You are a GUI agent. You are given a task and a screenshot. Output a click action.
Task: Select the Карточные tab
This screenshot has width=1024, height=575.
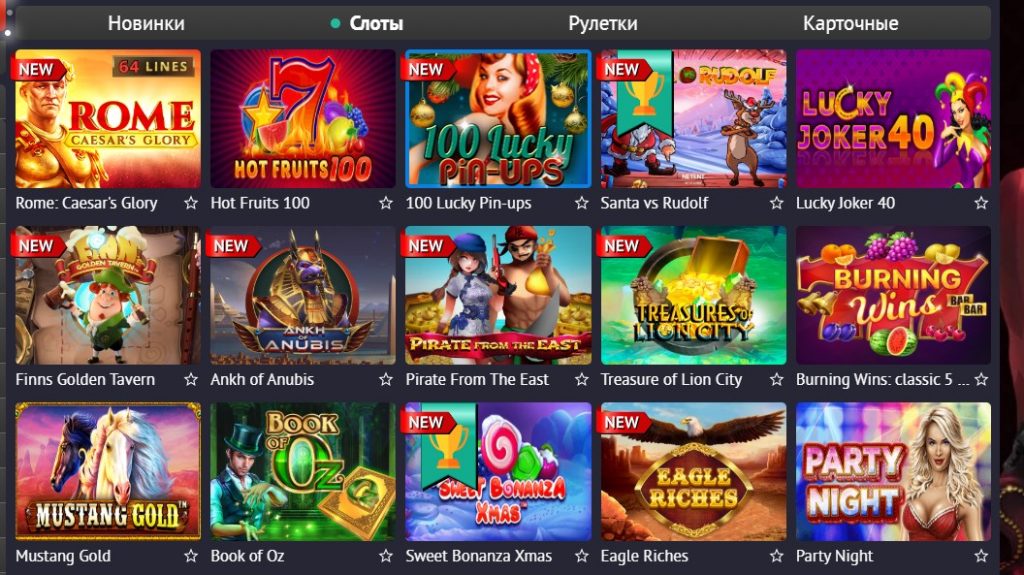coord(850,24)
